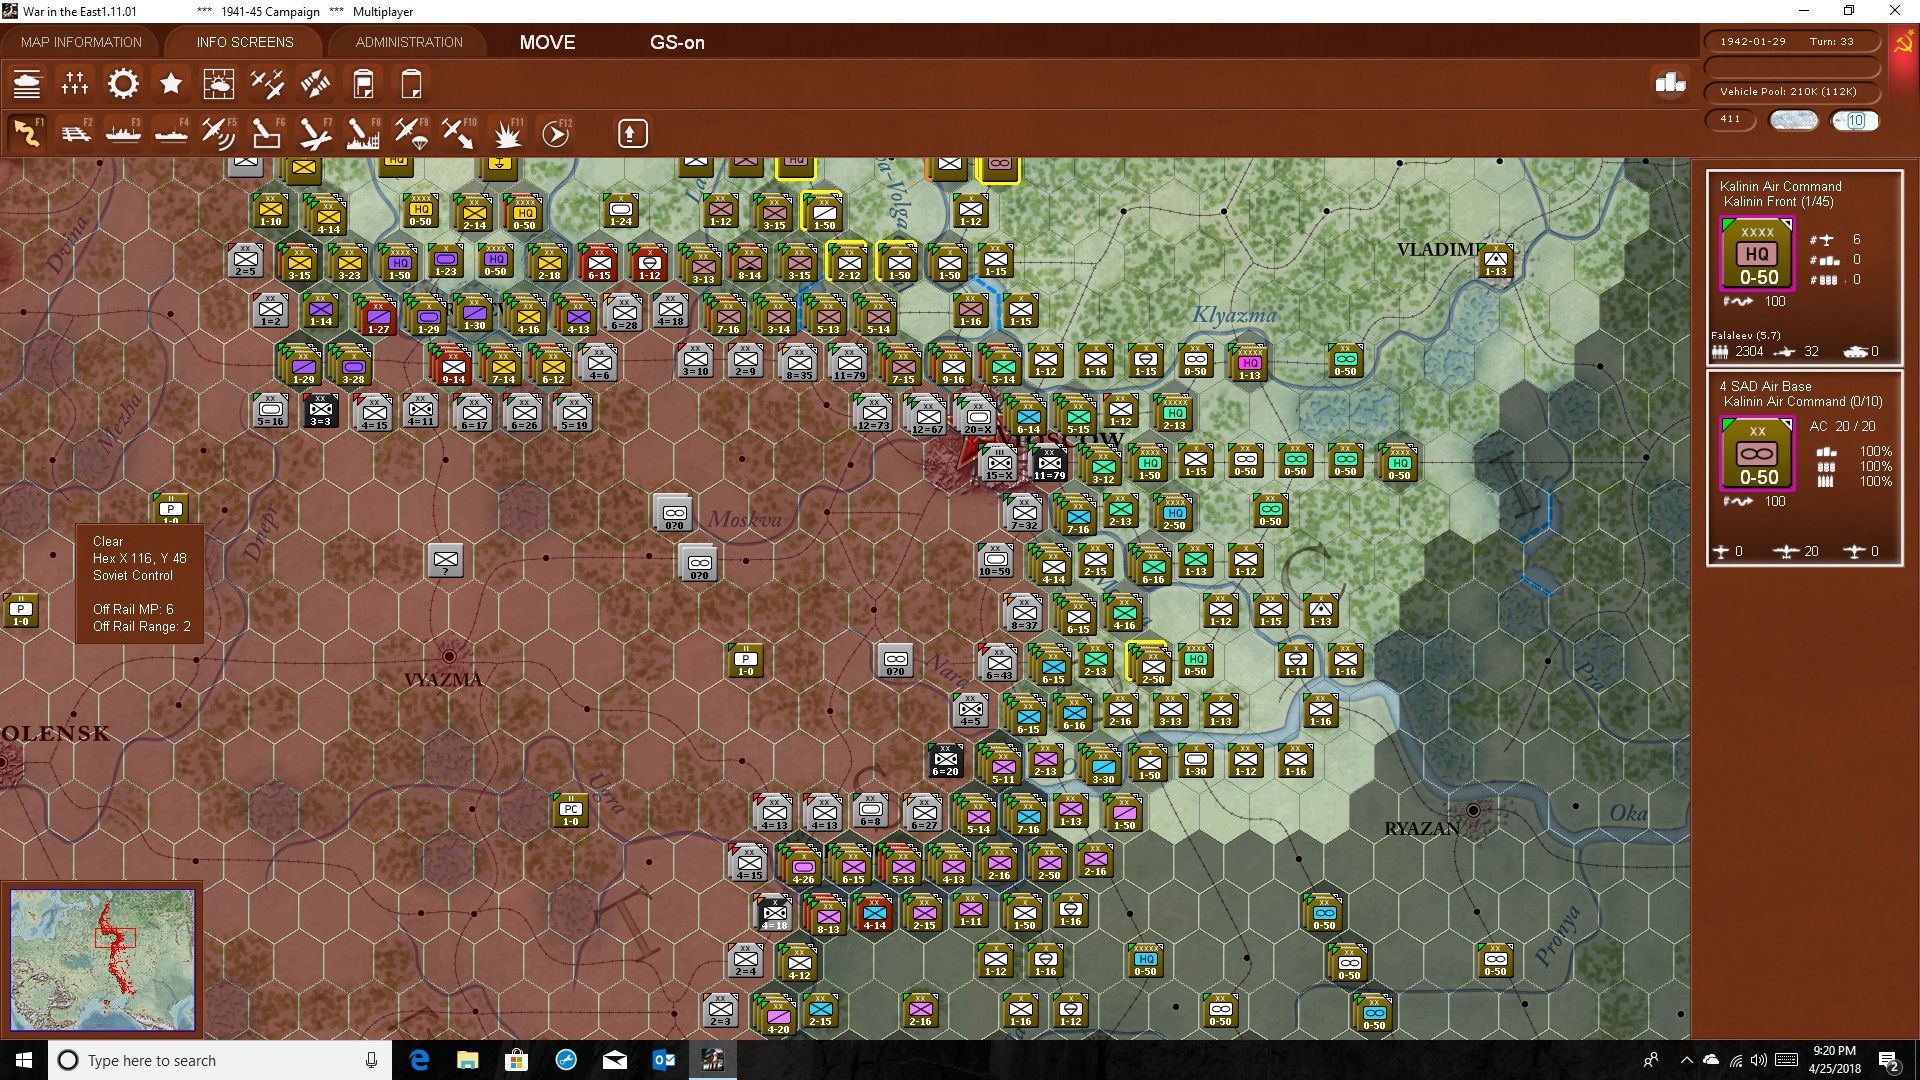Open the Info Screens tab
The image size is (1920, 1080).
point(245,42)
